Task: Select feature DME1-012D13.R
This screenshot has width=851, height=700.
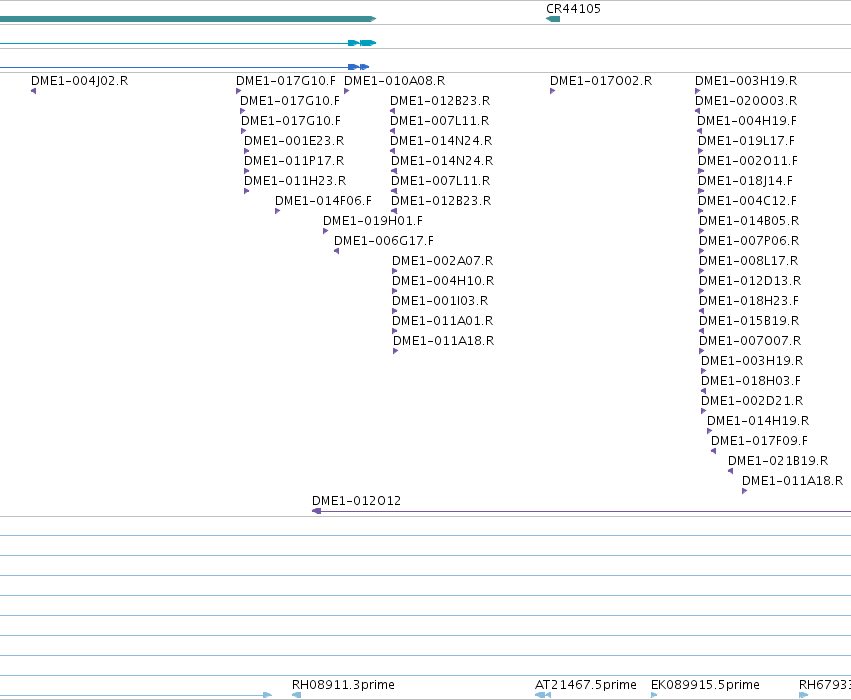Action: 750,281
